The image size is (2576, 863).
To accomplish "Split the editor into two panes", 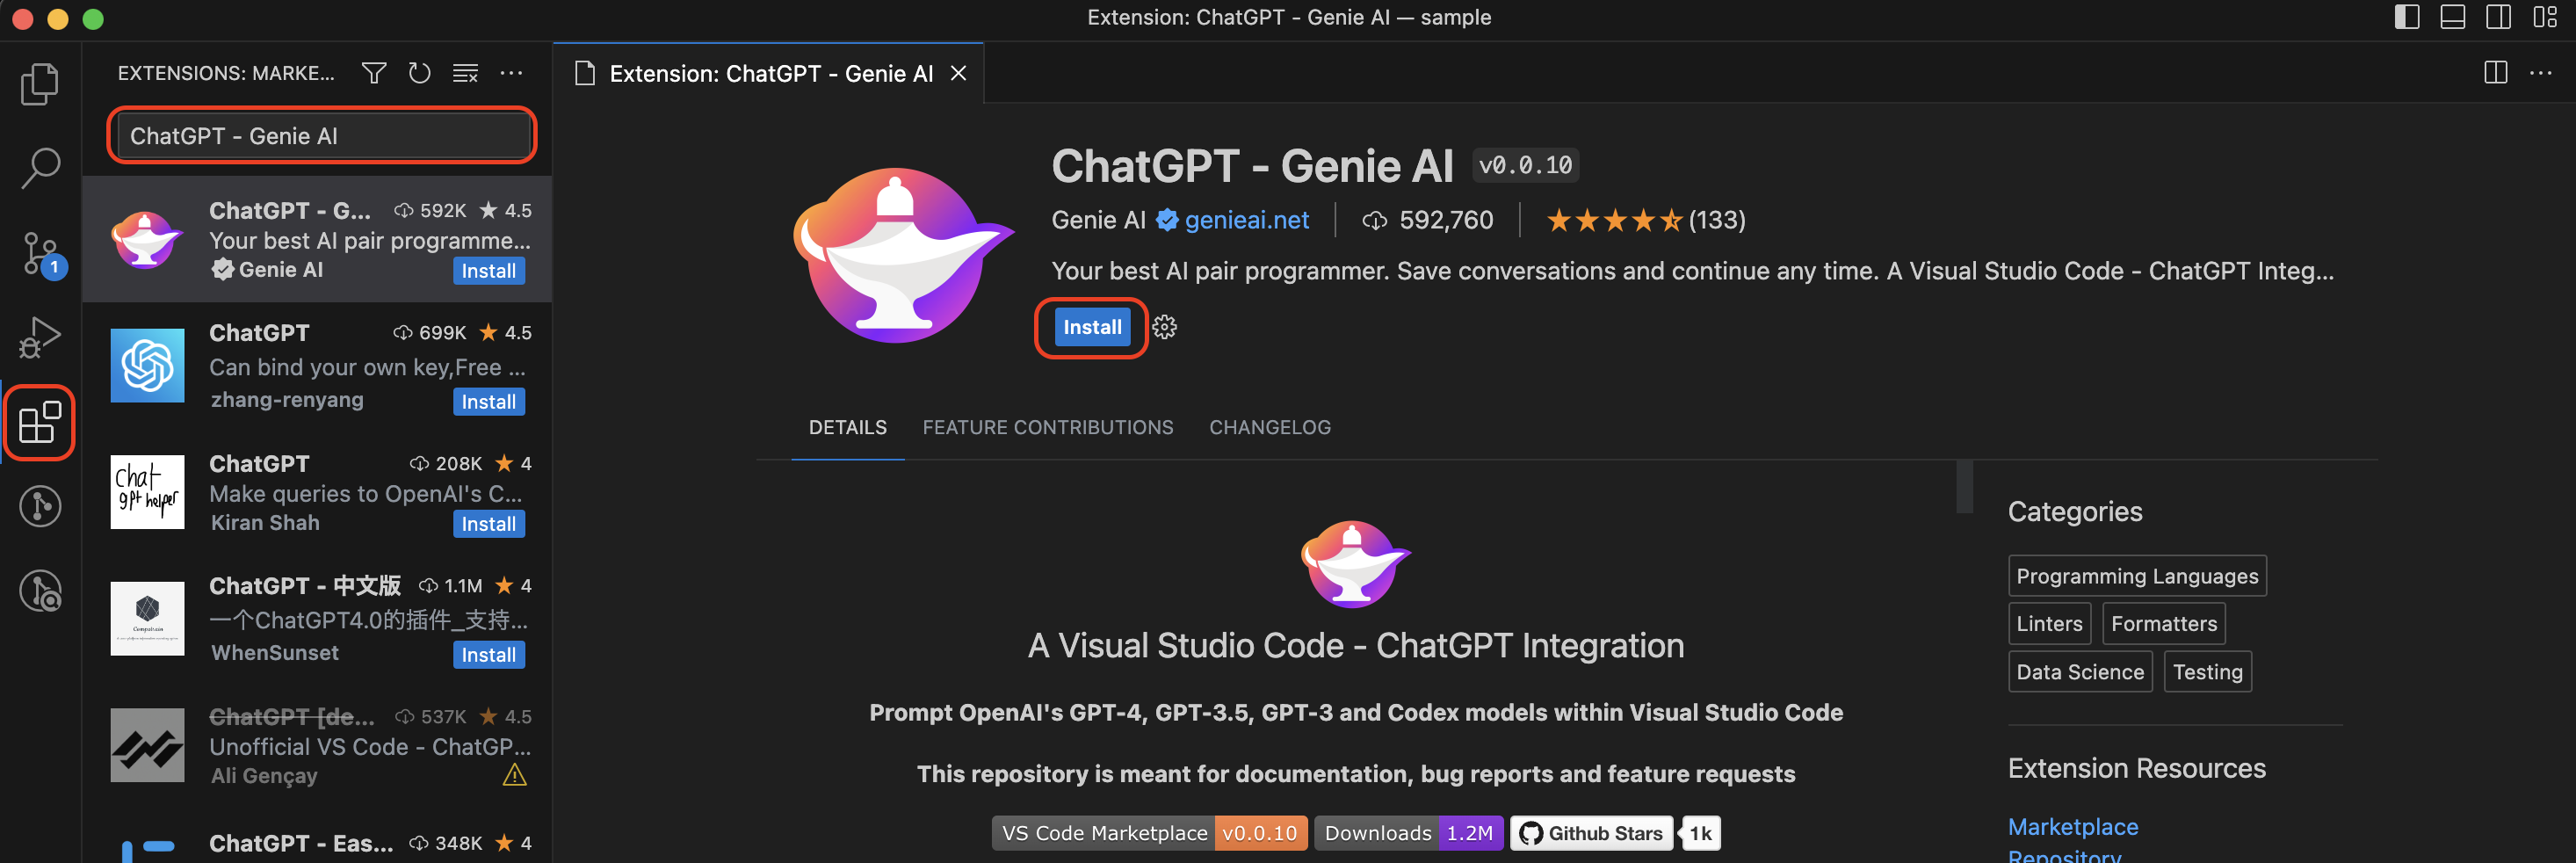I will tap(2494, 72).
